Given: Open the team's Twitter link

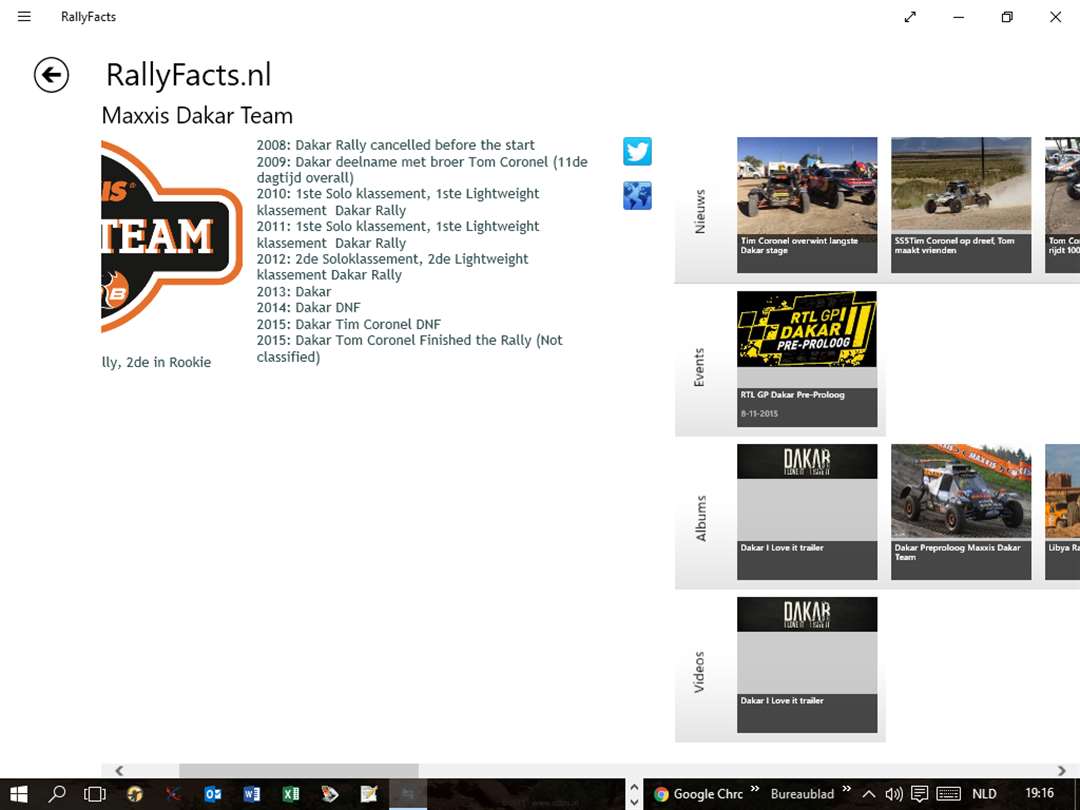Looking at the screenshot, I should click(637, 151).
